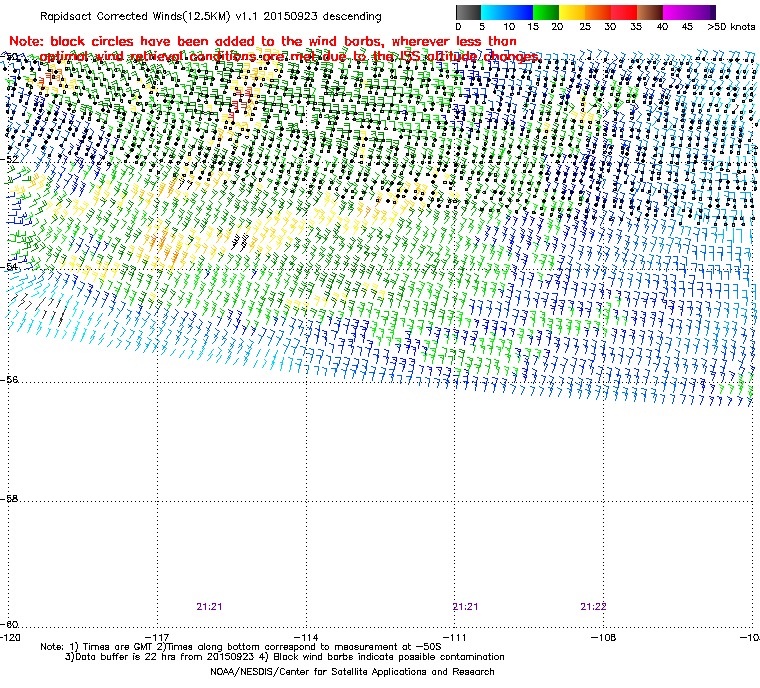The image size is (760, 688).
Task: Click the '20150923 descending' text in the title
Action: tap(322, 16)
